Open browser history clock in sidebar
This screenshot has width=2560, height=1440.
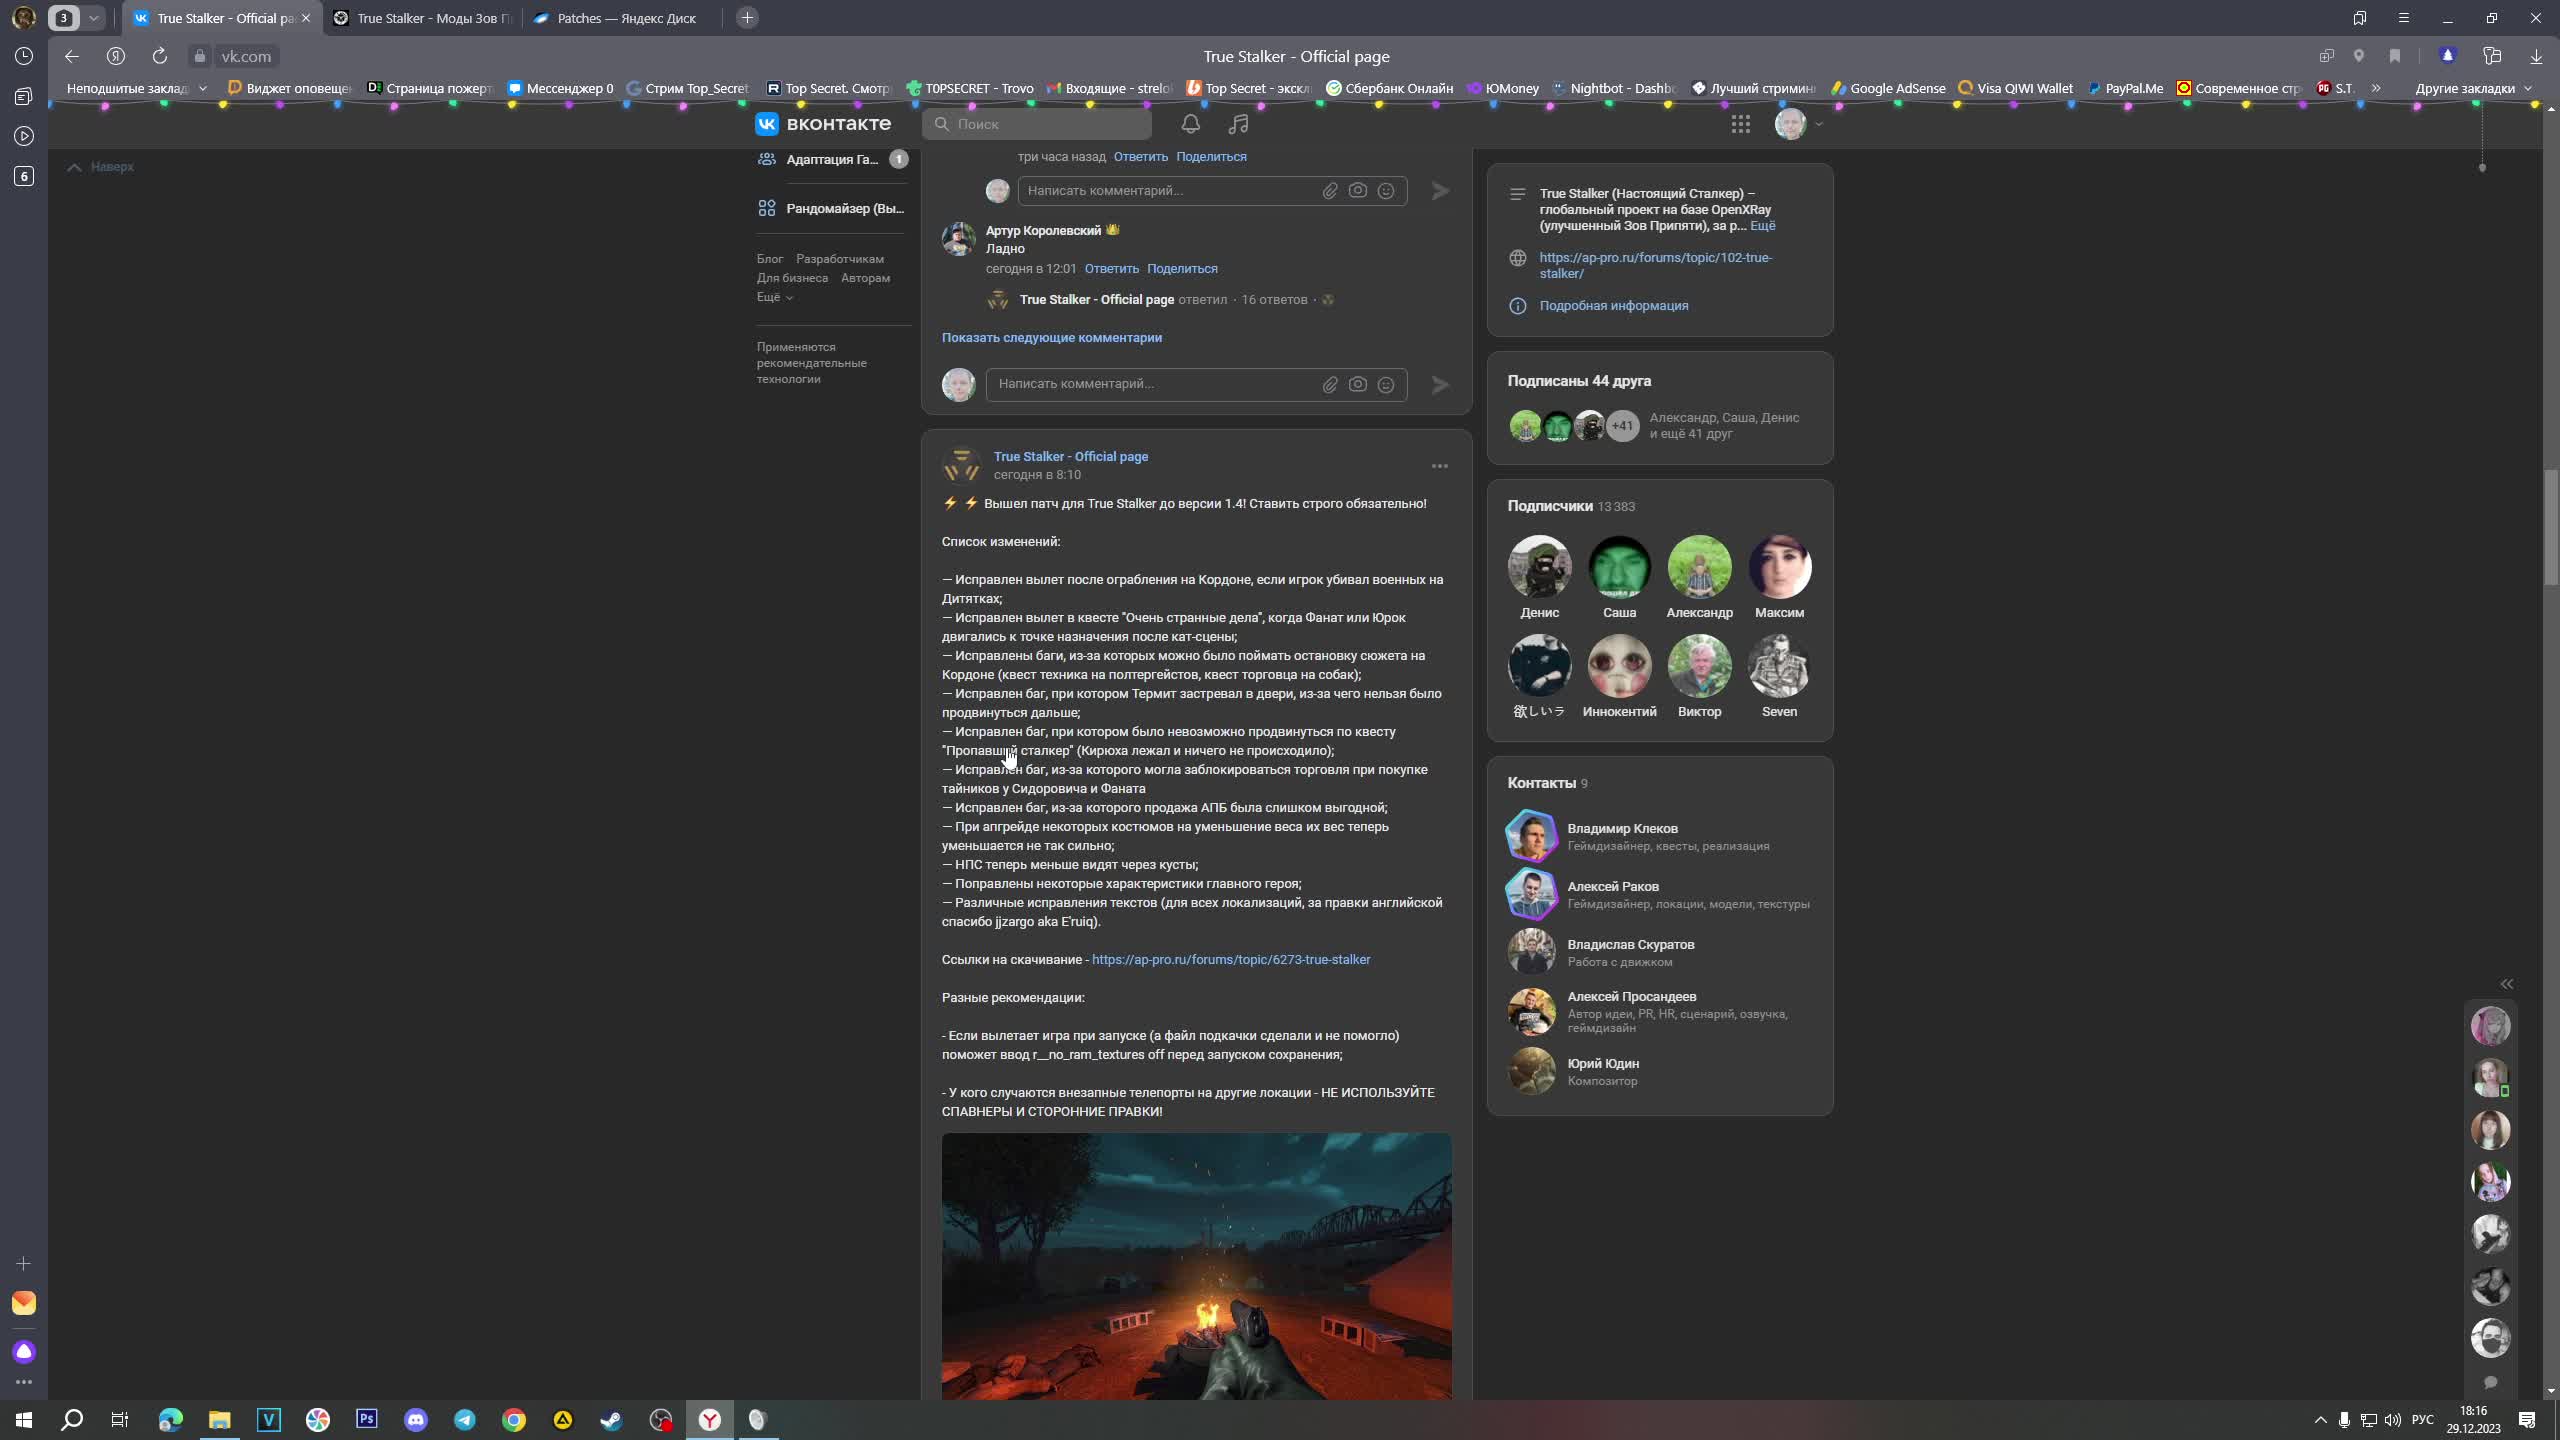pos(24,56)
